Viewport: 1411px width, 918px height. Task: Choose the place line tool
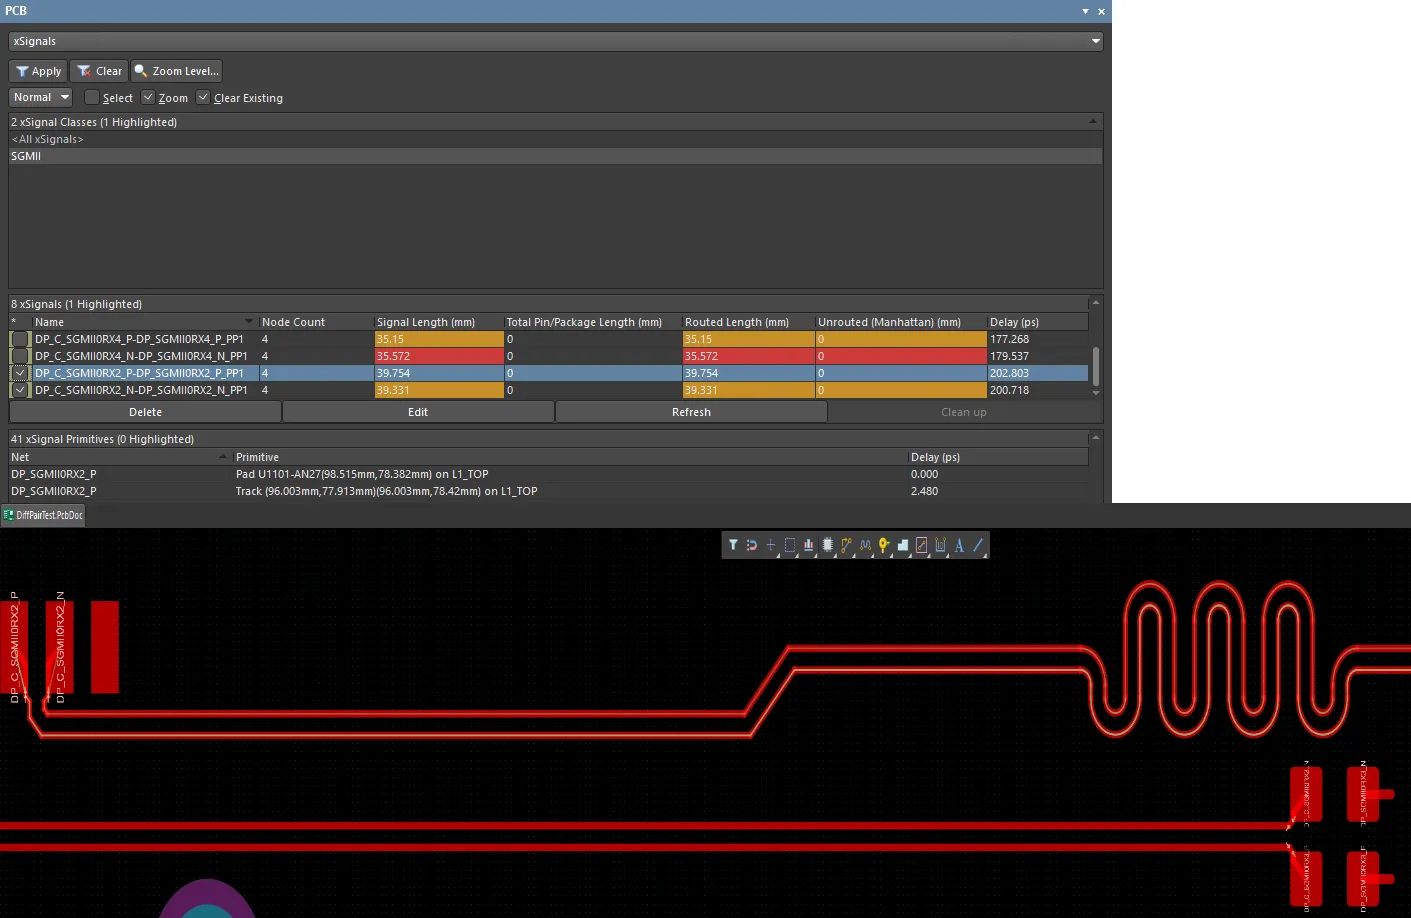(979, 545)
